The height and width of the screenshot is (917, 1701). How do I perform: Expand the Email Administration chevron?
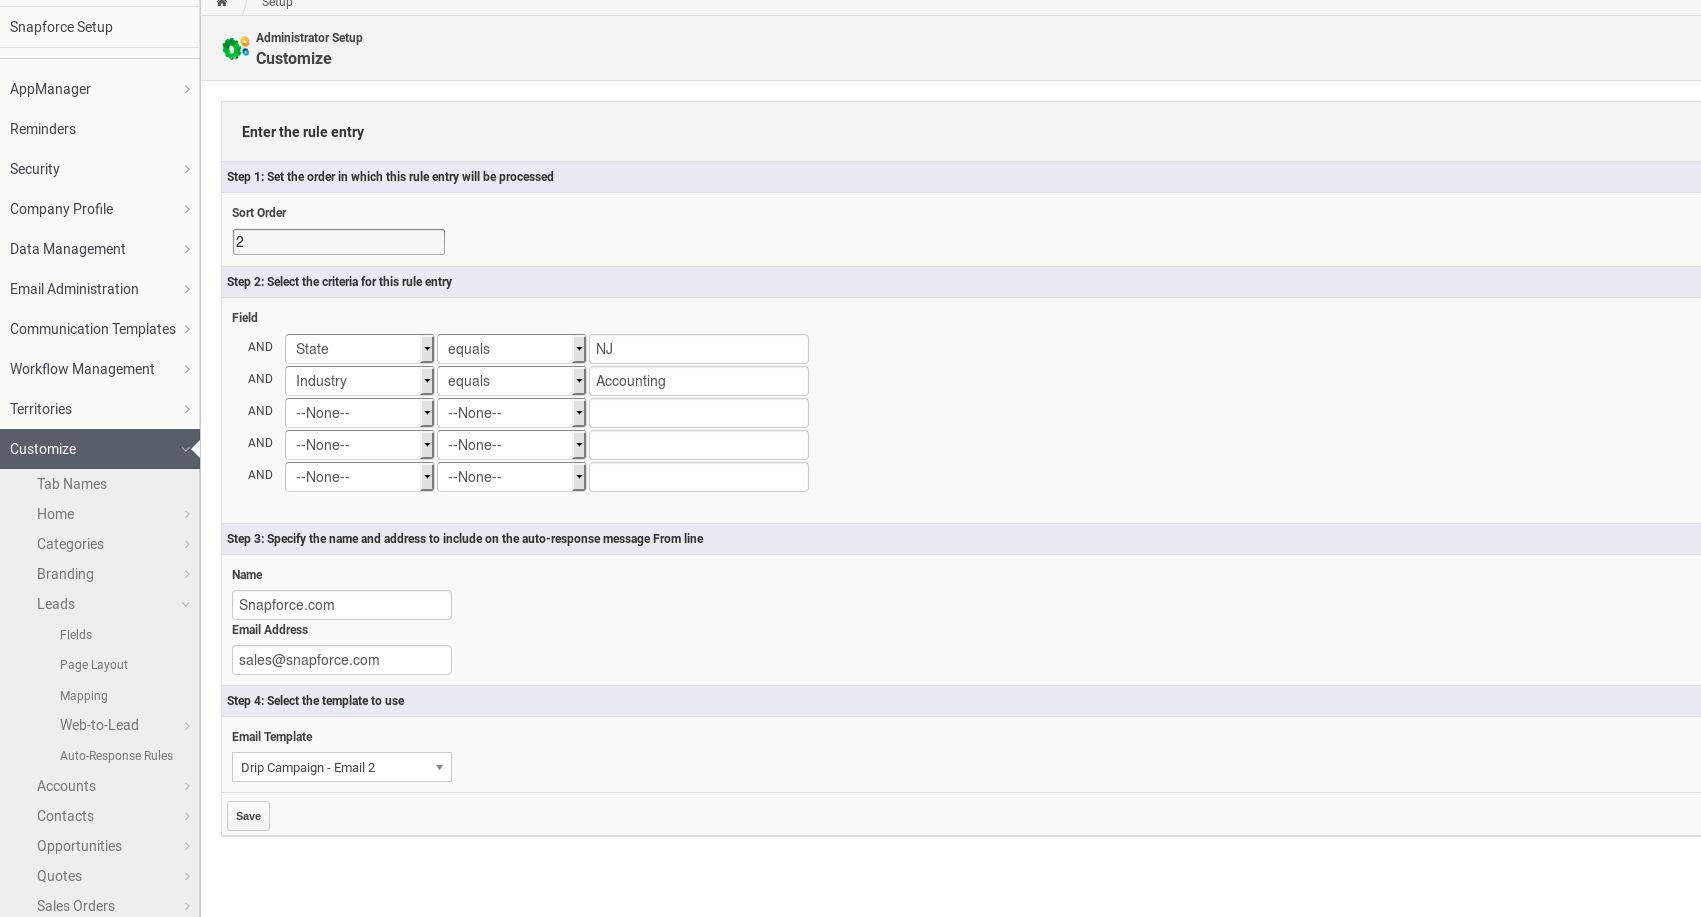[187, 289]
